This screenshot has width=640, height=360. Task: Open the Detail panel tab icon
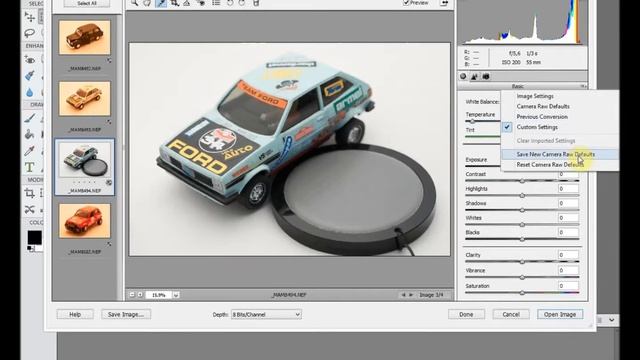pyautogui.click(x=474, y=76)
